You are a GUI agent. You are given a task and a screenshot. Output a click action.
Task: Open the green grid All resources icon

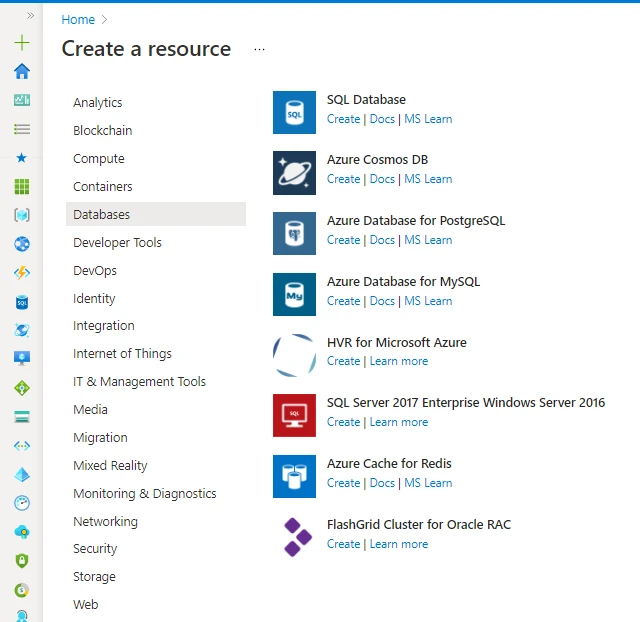(x=22, y=186)
